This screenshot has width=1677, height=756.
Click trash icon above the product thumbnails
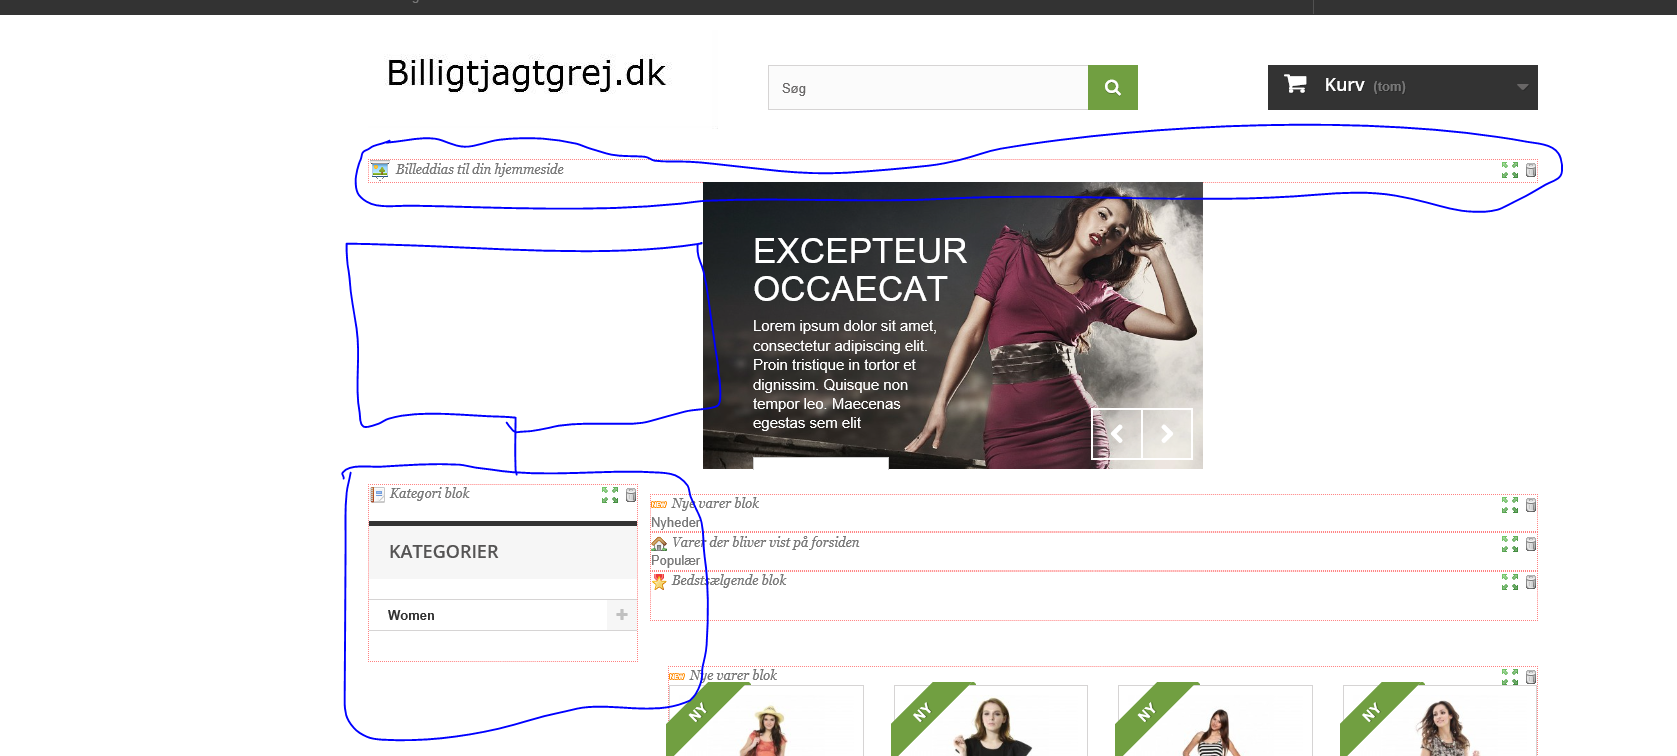pyautogui.click(x=1531, y=677)
